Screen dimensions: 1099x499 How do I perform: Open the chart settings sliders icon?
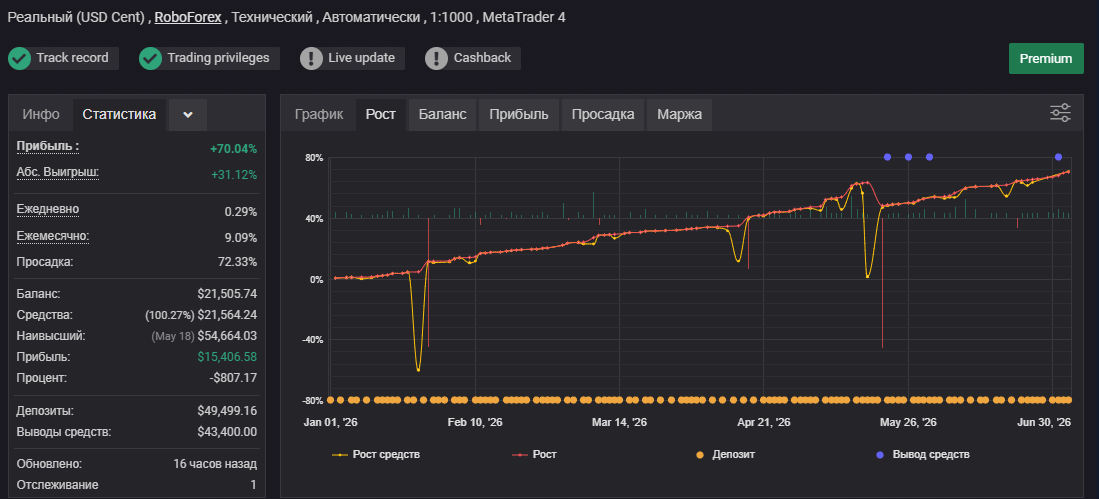[1060, 113]
